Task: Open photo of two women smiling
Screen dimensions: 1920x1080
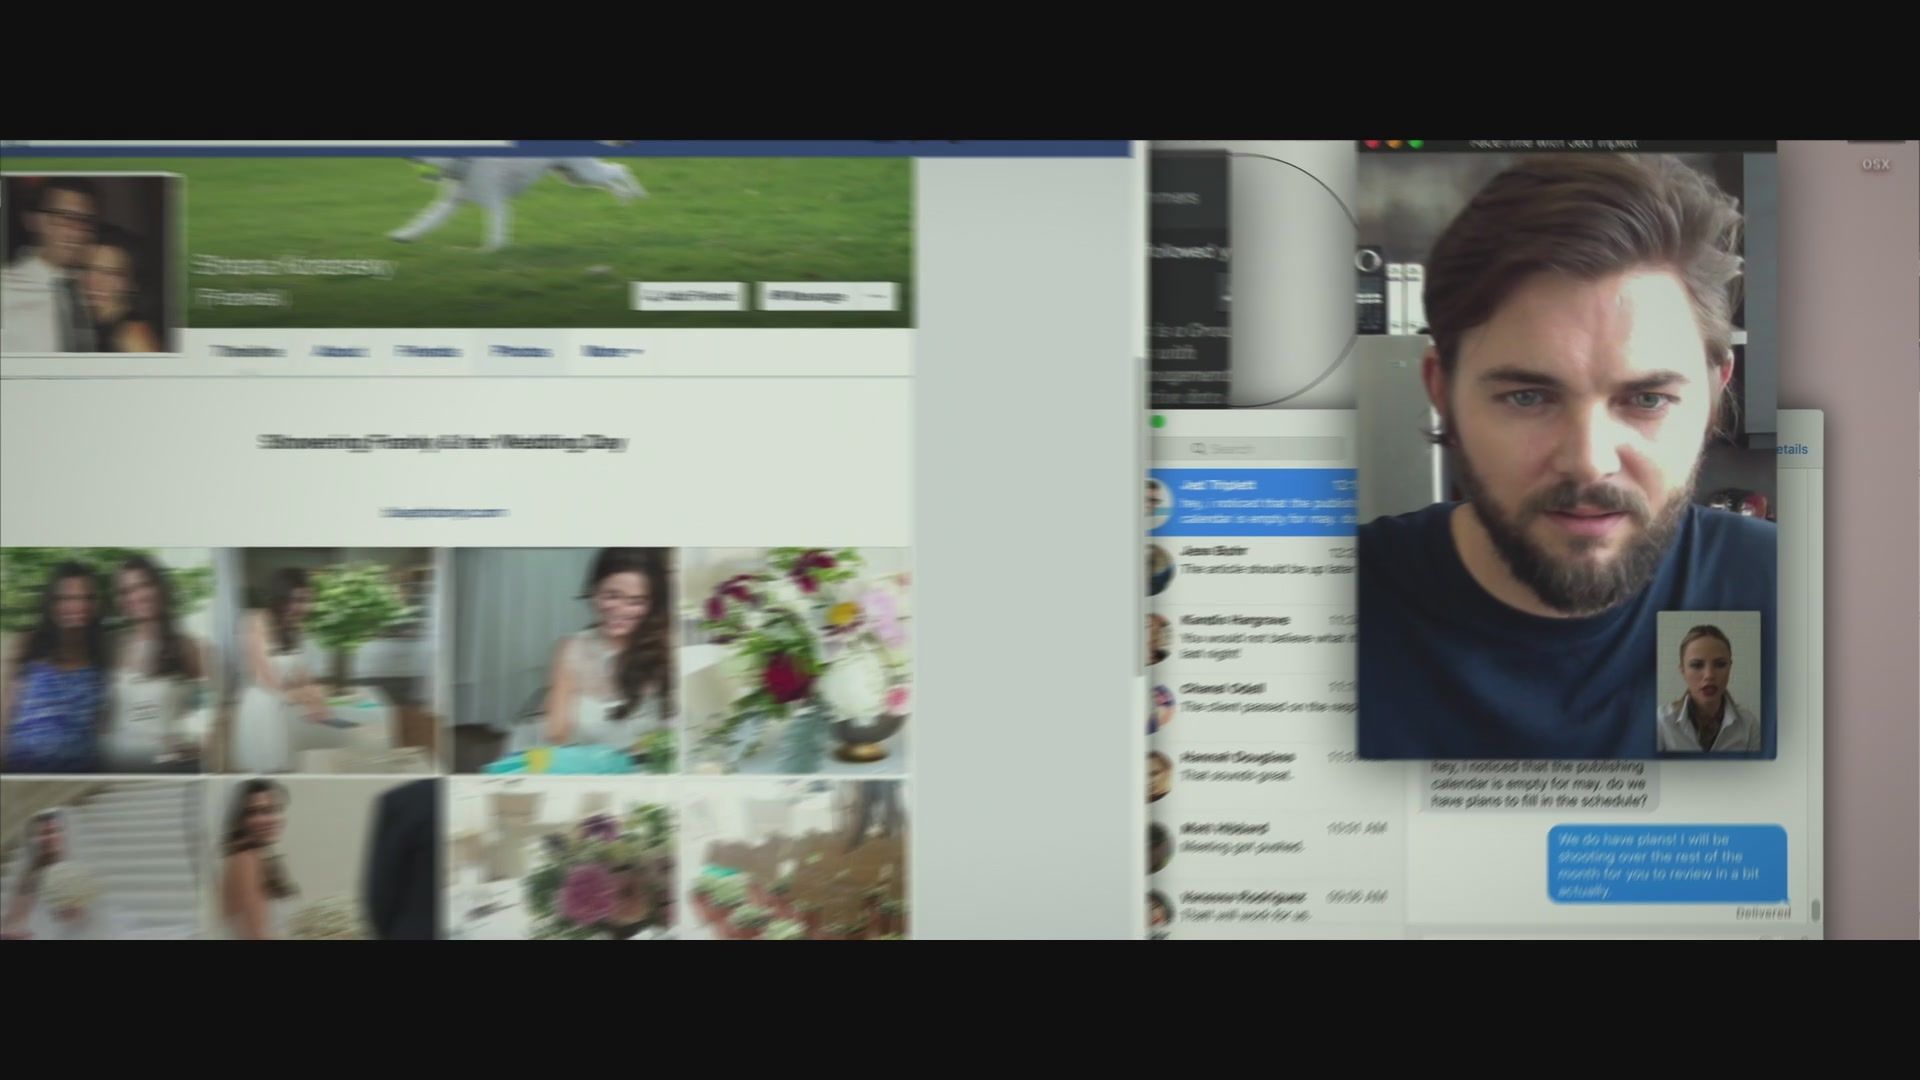Action: click(x=105, y=660)
